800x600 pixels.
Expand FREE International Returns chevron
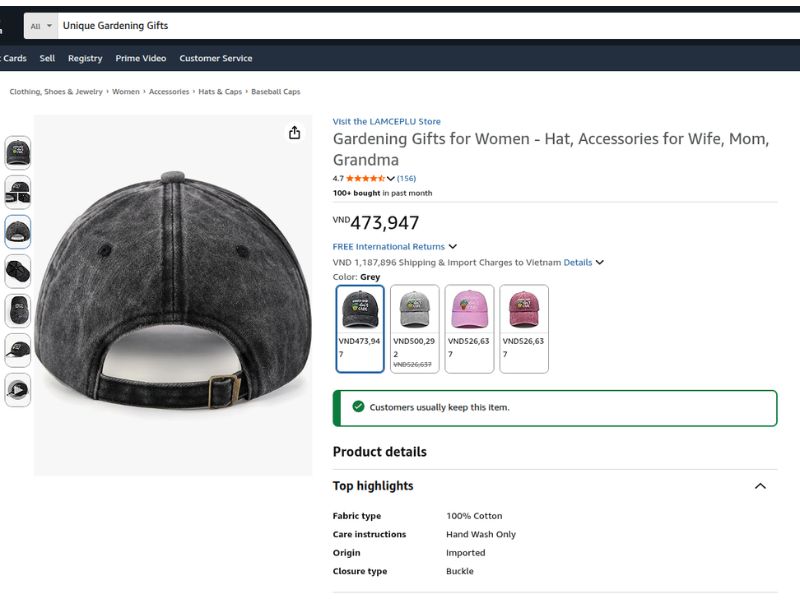453,246
